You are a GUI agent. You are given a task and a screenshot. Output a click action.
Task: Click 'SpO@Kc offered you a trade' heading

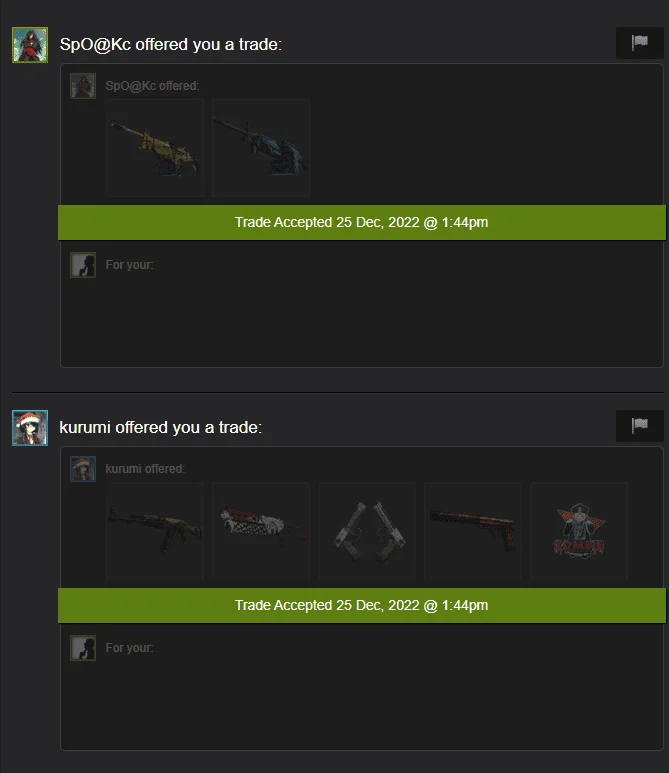[x=171, y=44]
